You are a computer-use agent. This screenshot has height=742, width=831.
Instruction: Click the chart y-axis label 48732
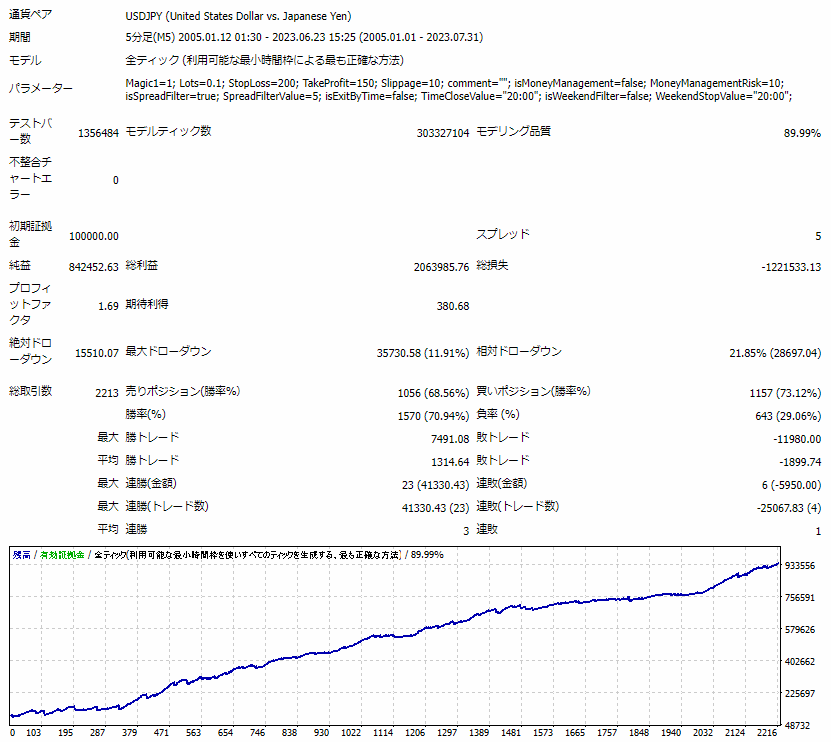click(797, 726)
